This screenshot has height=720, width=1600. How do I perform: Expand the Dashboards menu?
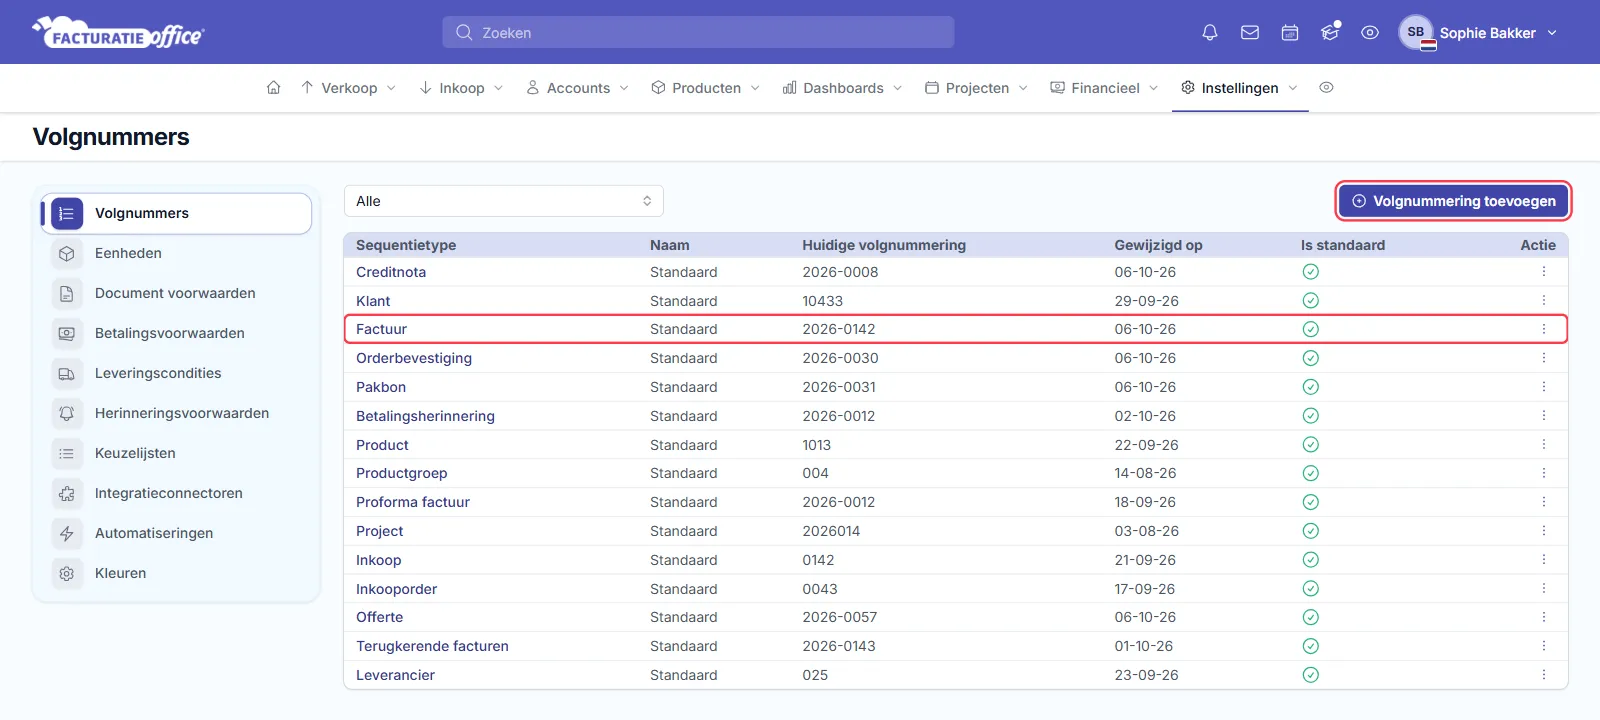(842, 88)
